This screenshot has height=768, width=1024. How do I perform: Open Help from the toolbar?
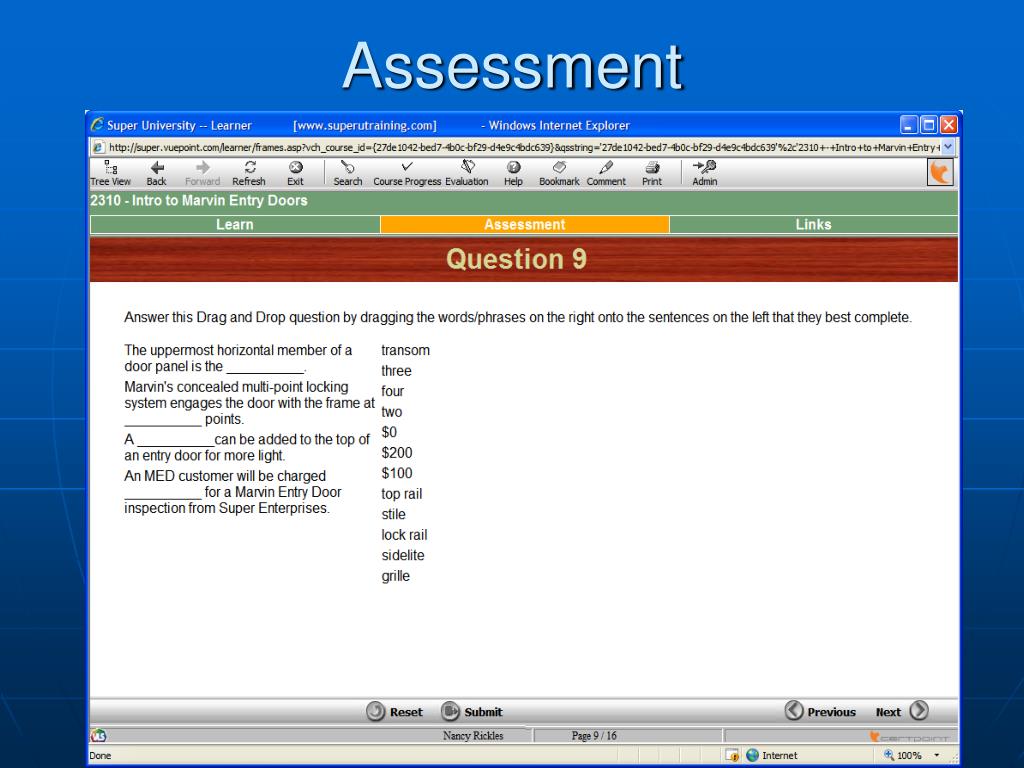click(513, 174)
